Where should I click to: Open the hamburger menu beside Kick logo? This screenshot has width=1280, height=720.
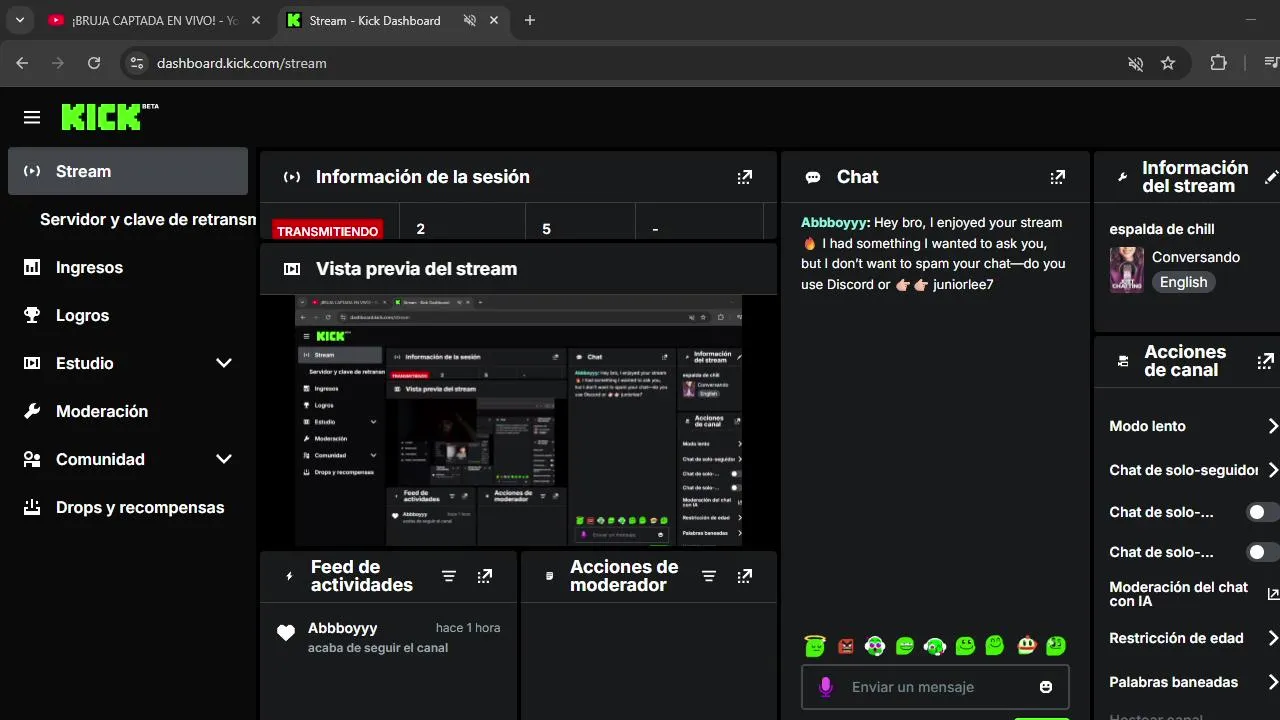pos(32,118)
